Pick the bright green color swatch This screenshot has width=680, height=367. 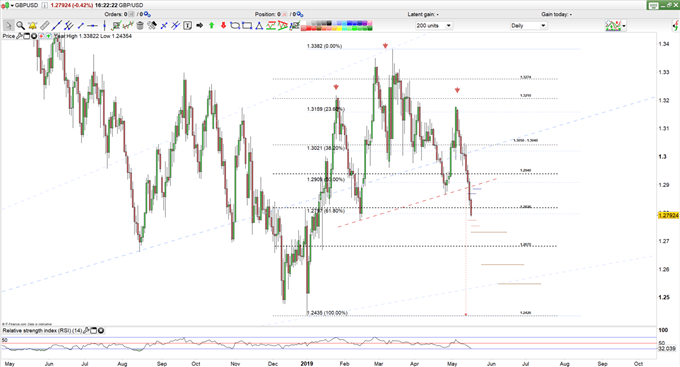(354, 29)
